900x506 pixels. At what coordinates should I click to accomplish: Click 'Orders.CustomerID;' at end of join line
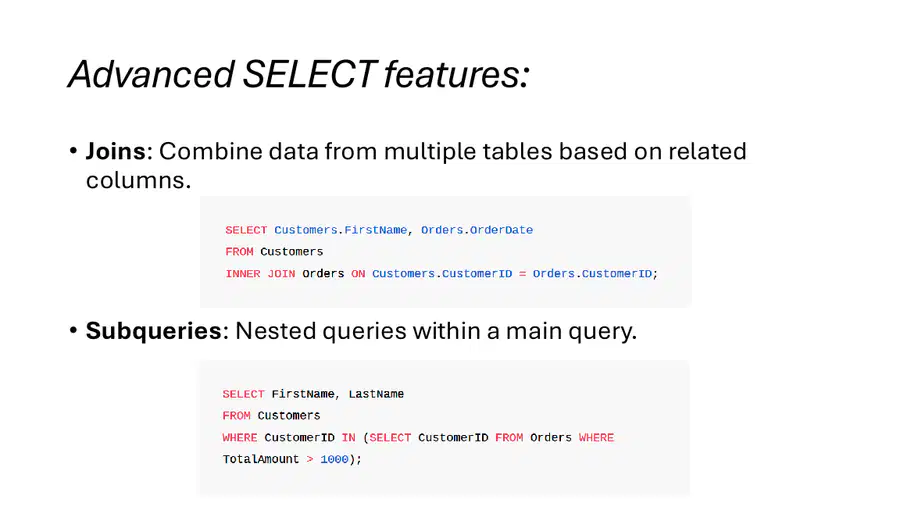coord(595,274)
